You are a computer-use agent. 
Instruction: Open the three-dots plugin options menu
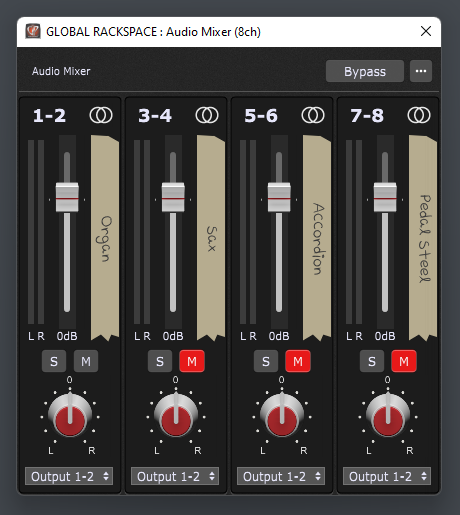(x=421, y=71)
